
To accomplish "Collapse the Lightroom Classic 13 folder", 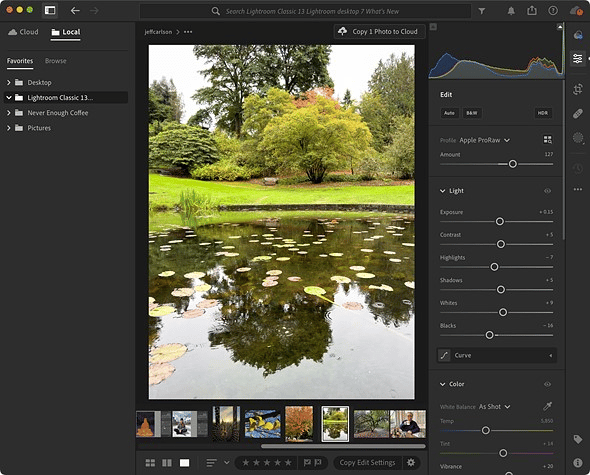I will tap(9, 98).
